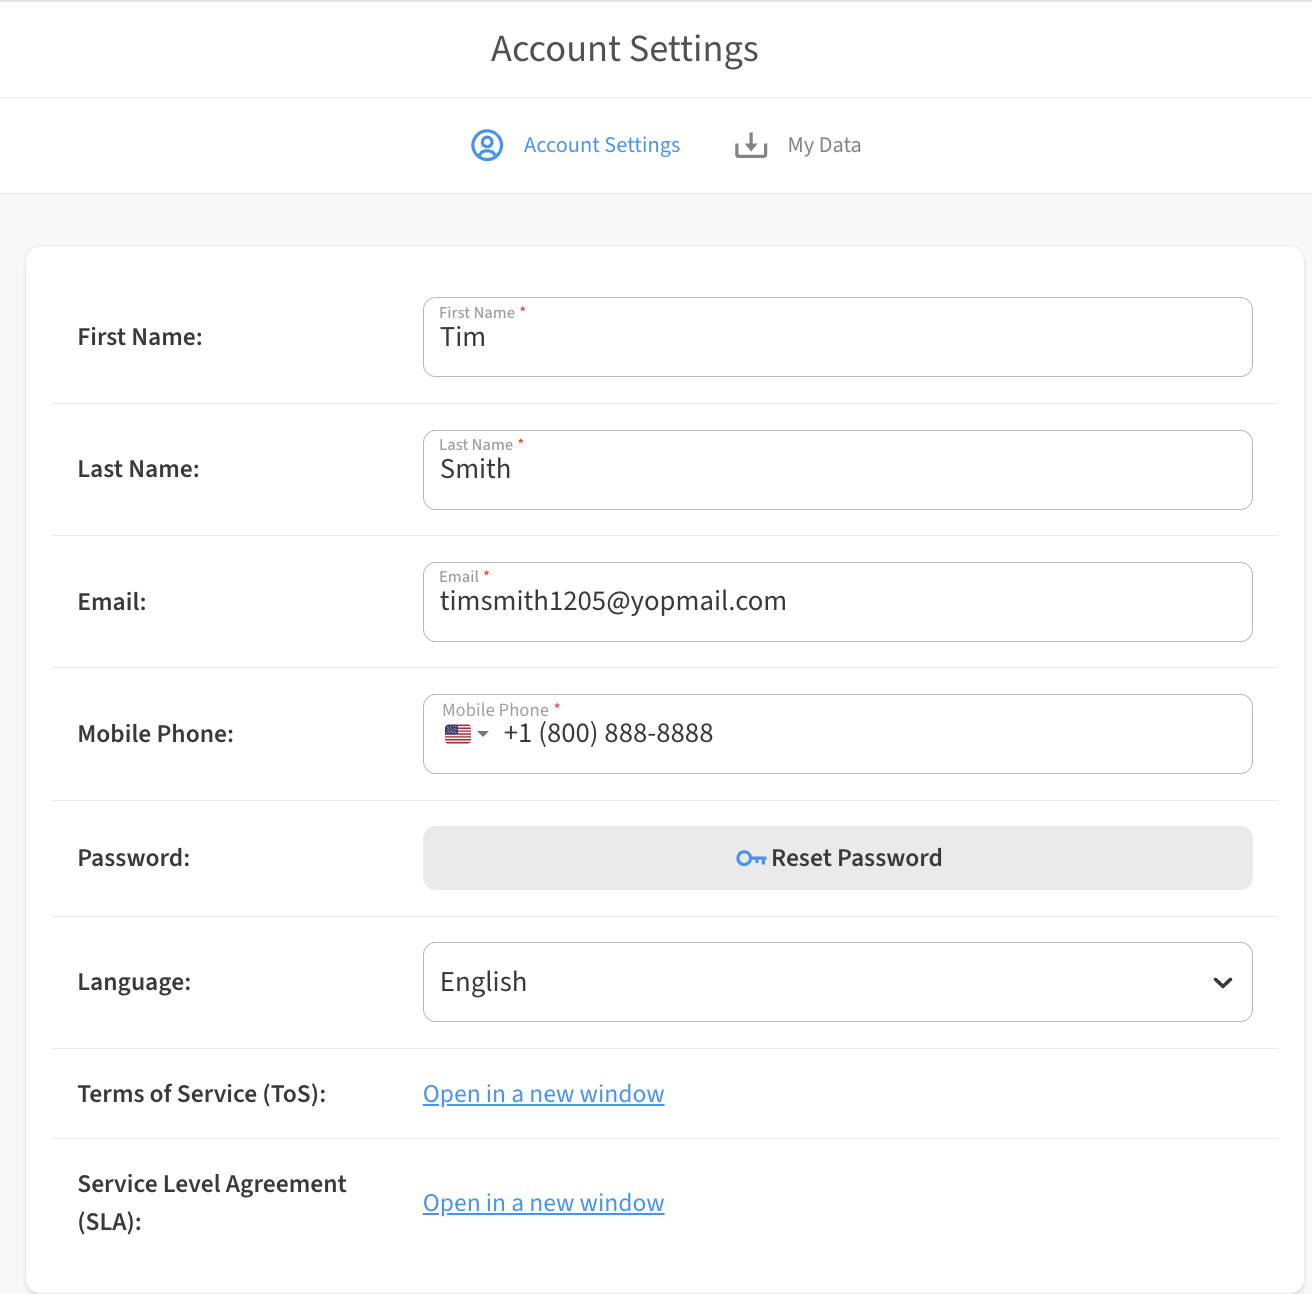Open Service Level Agreement link
Screen dimensions: 1312x1294
pyautogui.click(x=543, y=1203)
